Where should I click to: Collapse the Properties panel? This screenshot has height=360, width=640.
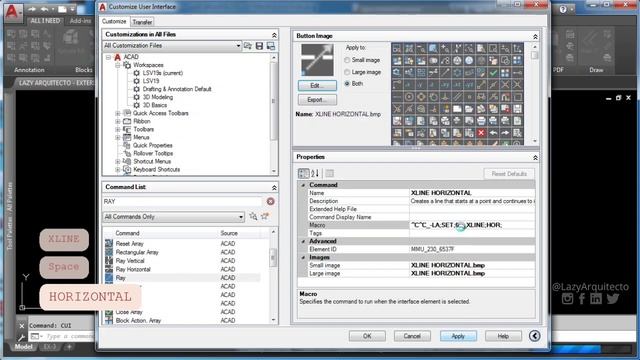[535, 158]
